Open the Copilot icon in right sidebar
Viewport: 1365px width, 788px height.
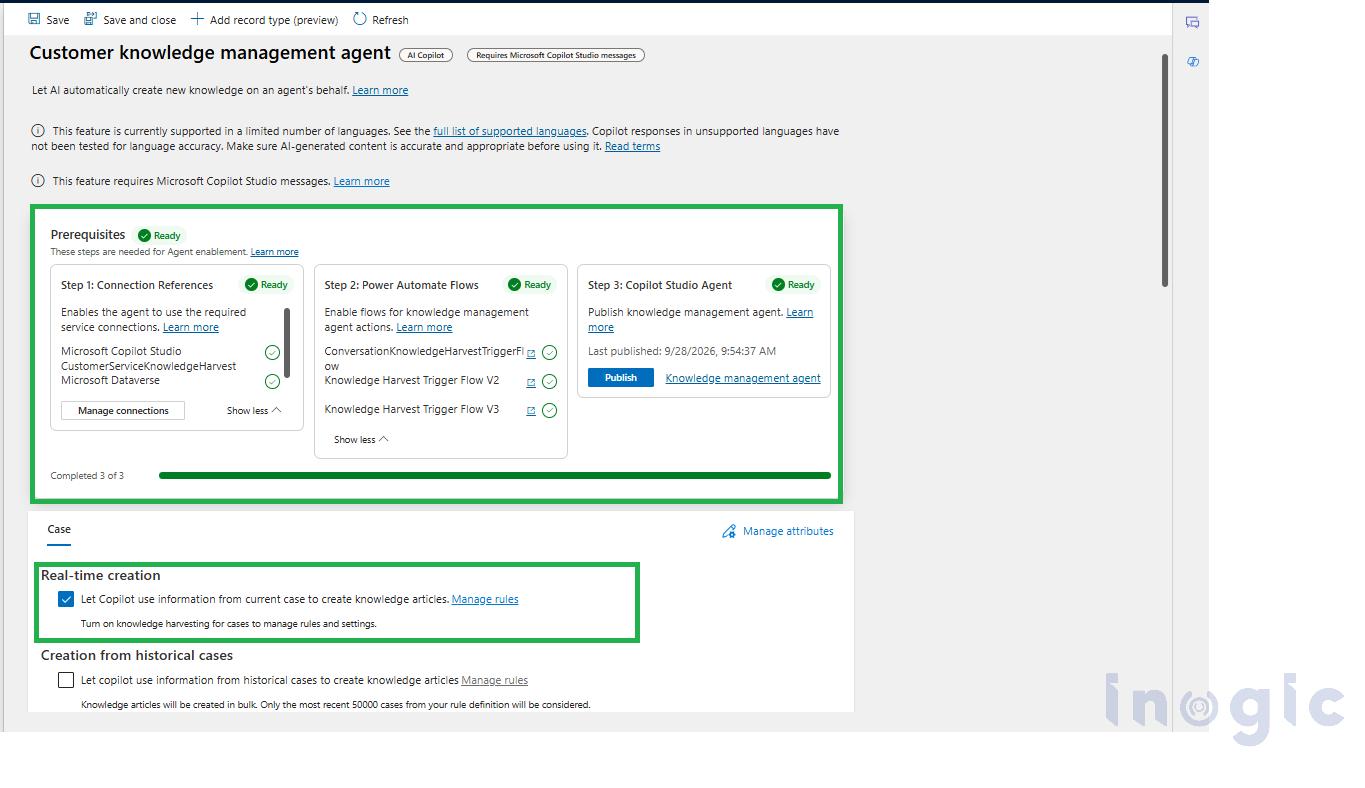1192,62
